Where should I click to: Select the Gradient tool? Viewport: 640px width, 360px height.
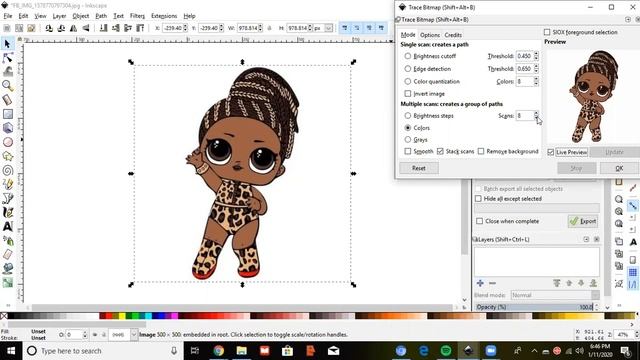pyautogui.click(x=7, y=282)
